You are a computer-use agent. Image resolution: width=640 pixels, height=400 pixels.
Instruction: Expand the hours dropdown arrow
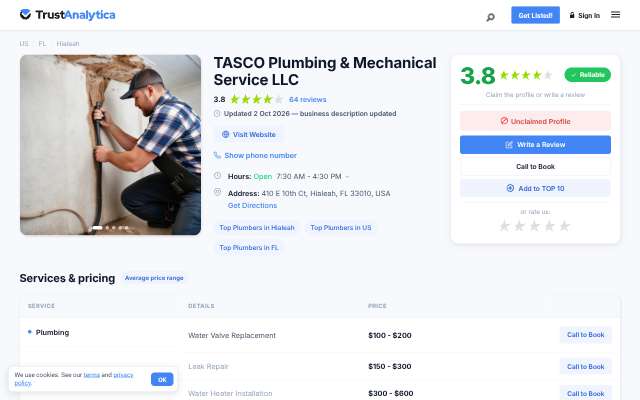347,177
